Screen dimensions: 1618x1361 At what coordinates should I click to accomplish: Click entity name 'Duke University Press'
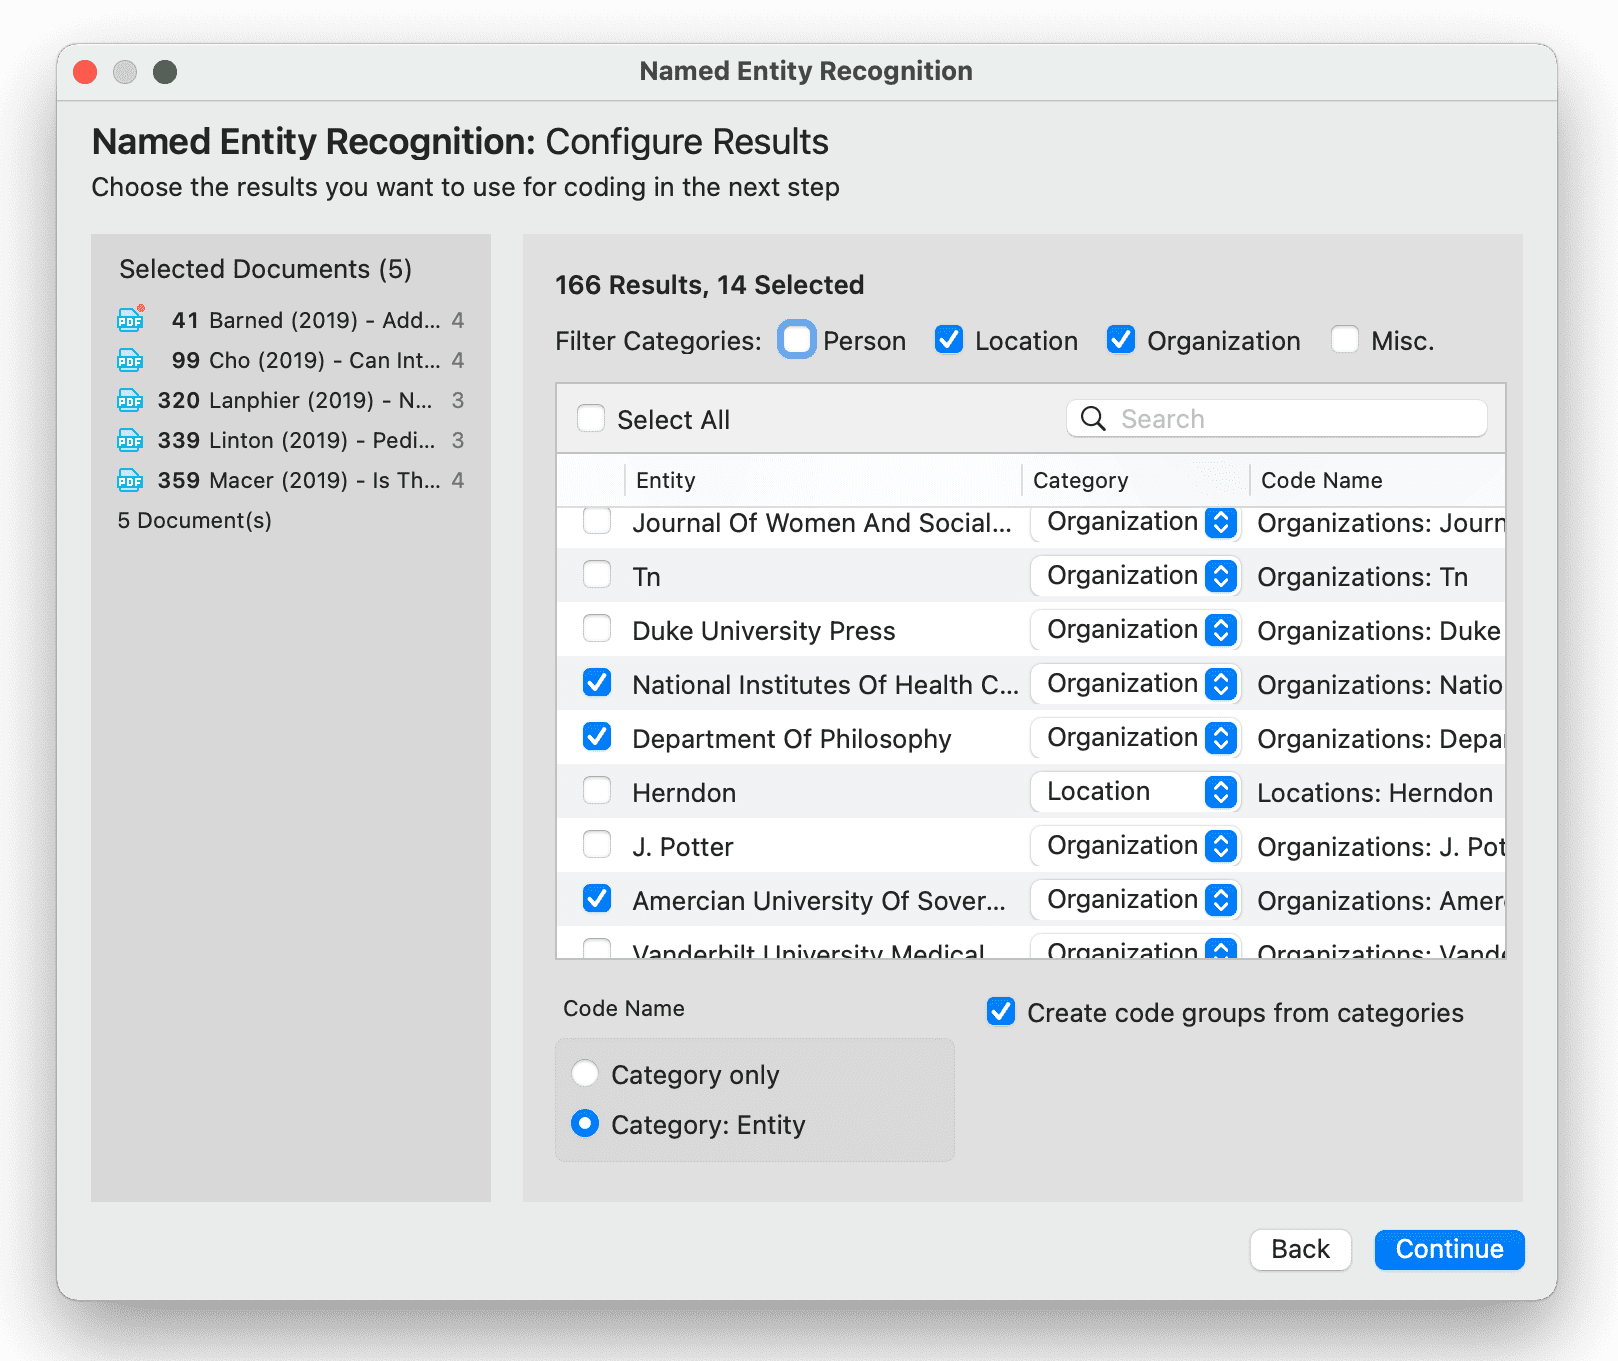click(x=763, y=631)
